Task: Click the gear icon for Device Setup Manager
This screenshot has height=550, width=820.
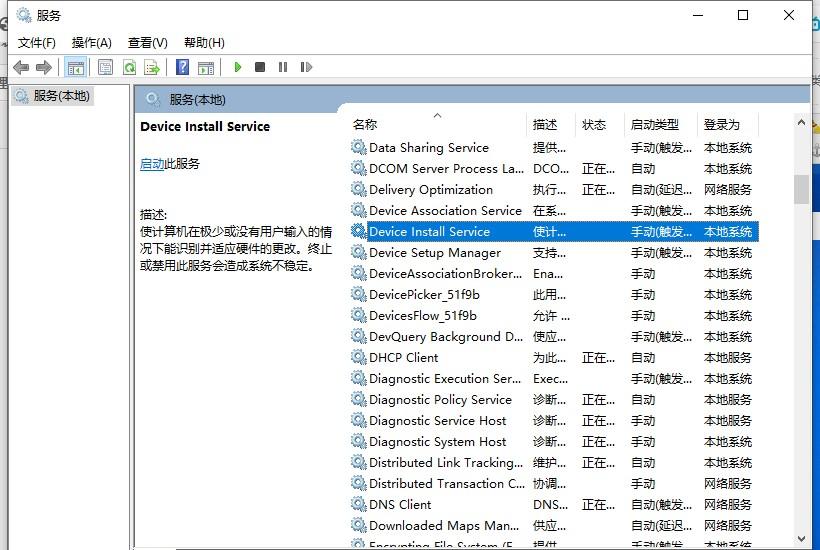Action: click(x=358, y=252)
